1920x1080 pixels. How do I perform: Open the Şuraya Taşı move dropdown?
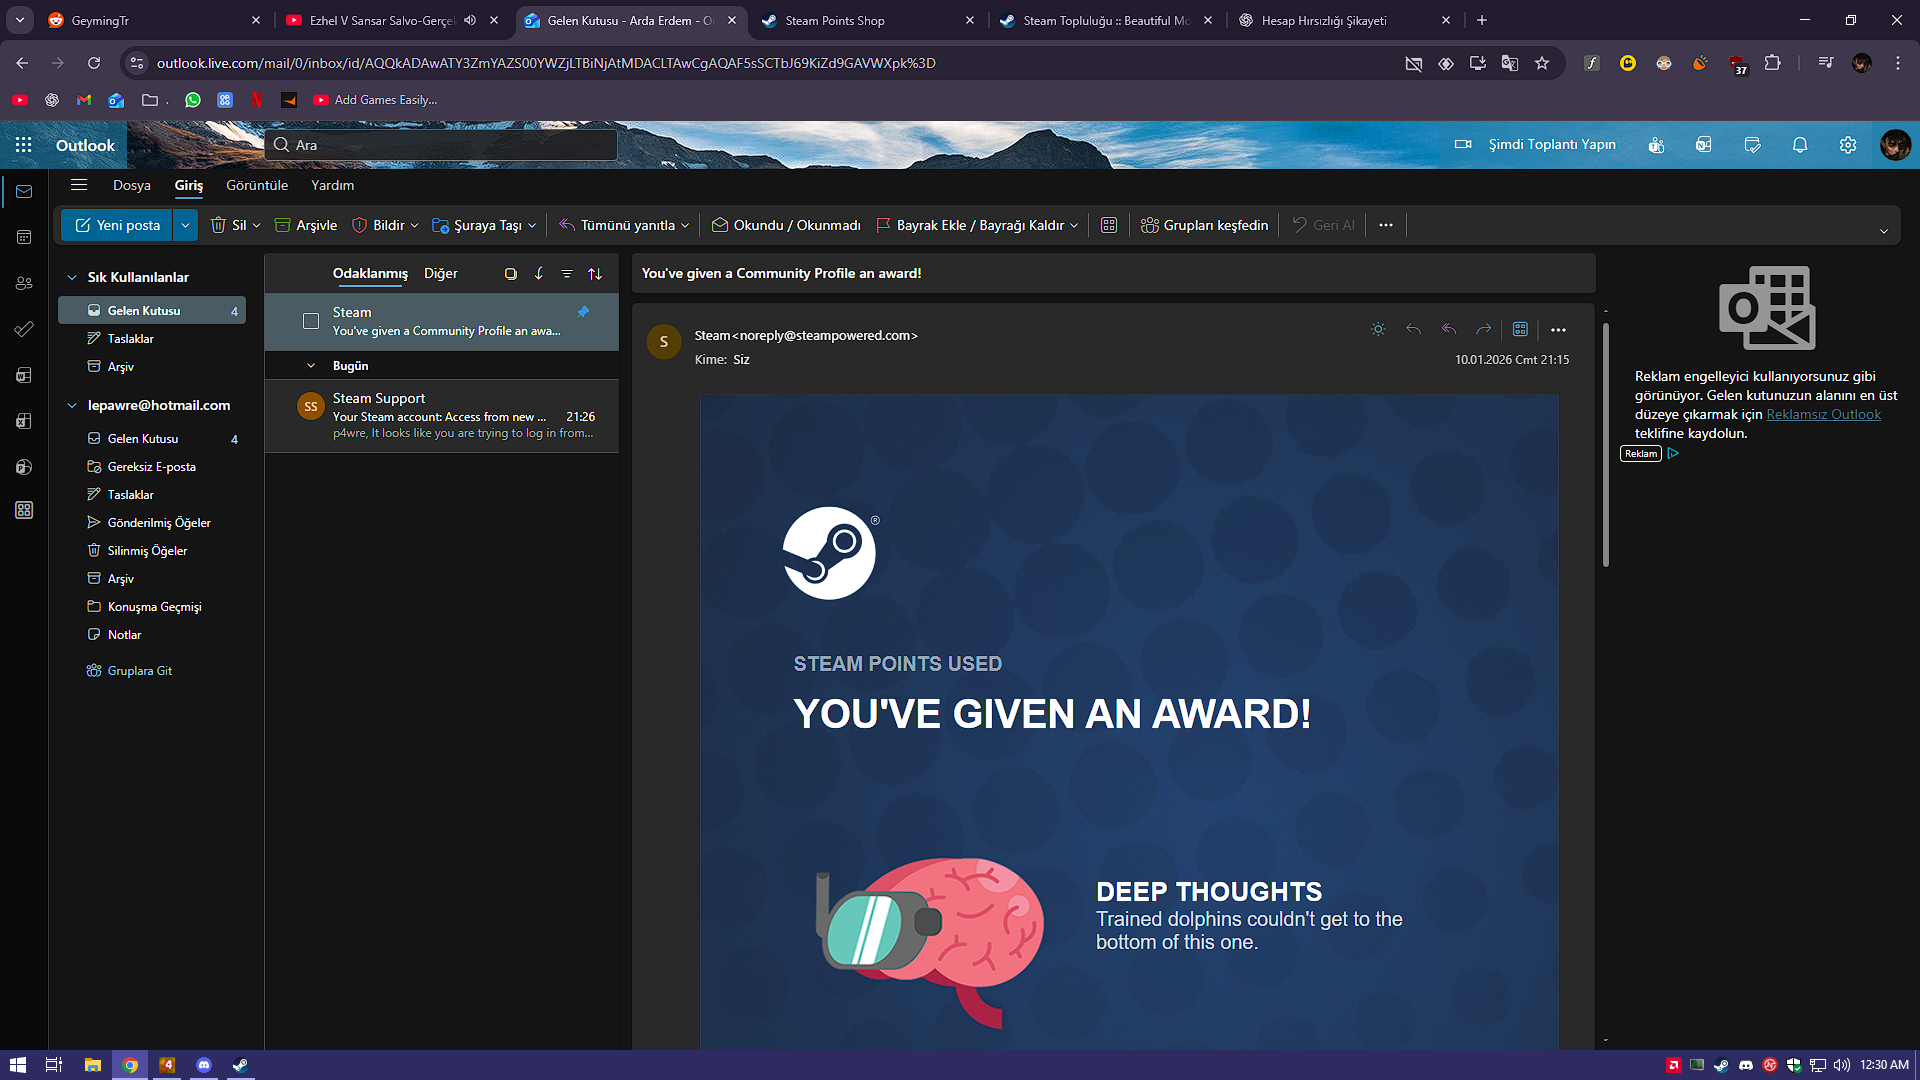pos(532,225)
